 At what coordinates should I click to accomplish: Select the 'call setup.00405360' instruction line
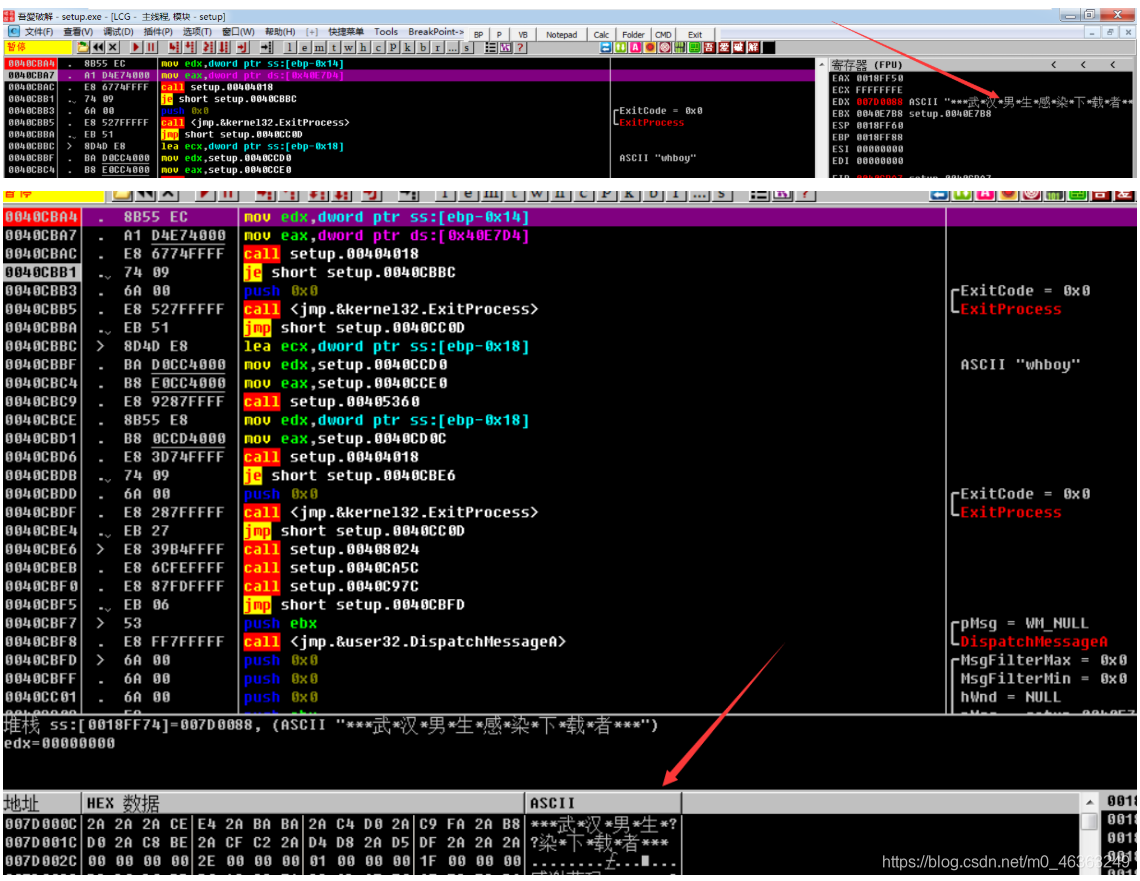(x=332, y=402)
